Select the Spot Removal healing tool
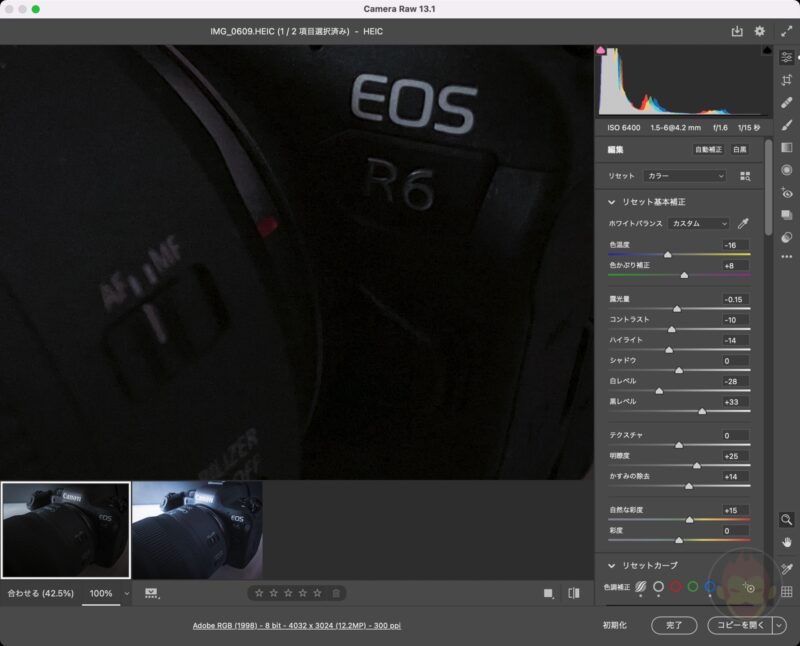This screenshot has height=646, width=800. 786,102
